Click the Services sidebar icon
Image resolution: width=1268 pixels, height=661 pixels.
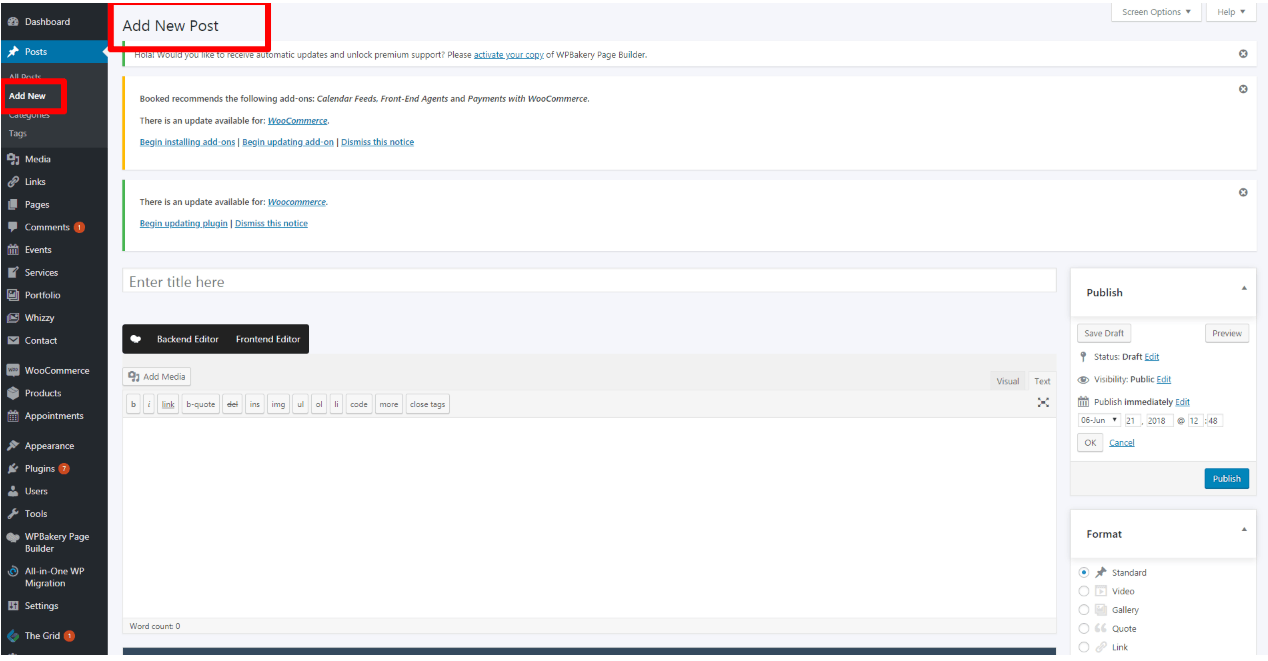click(x=13, y=272)
